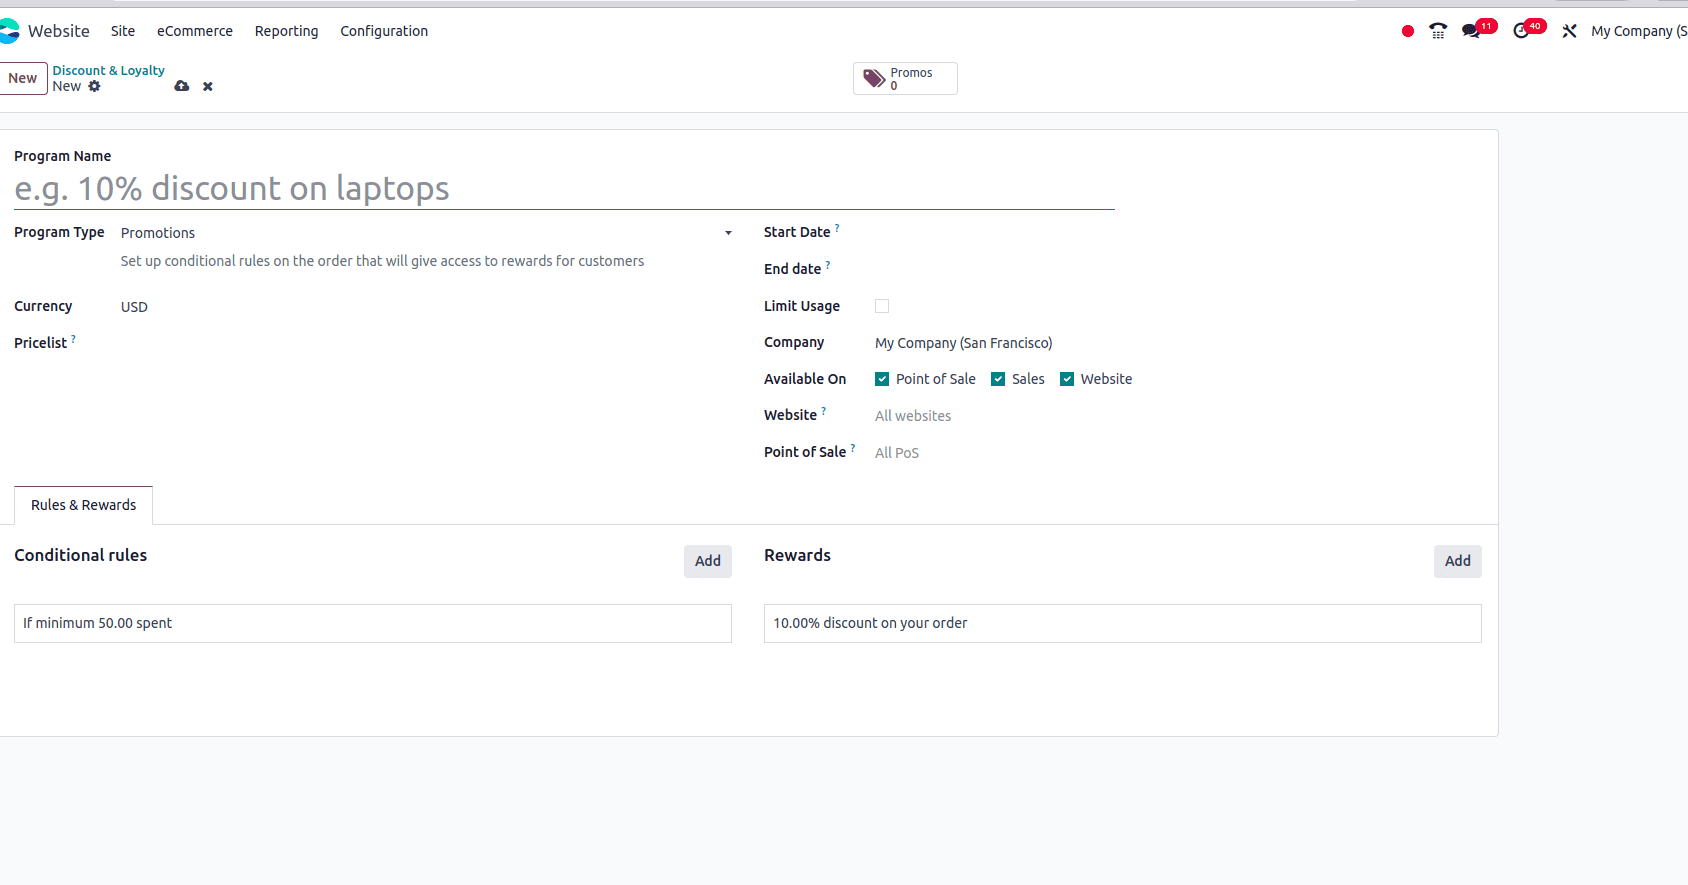Screen dimensions: 1688x885
Task: Enable the Limit Usage checkbox
Action: point(882,306)
